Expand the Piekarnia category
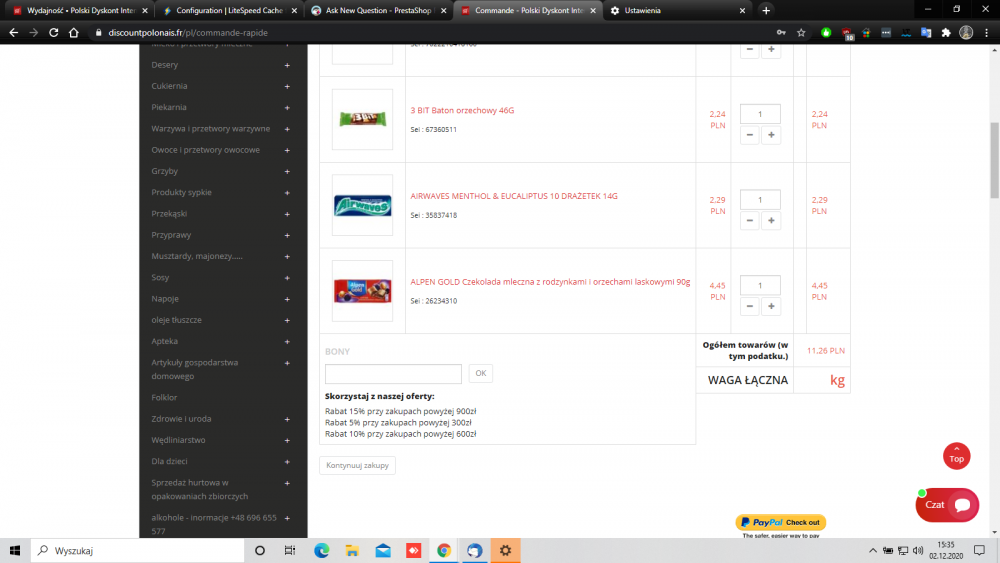1000x563 pixels. click(287, 108)
